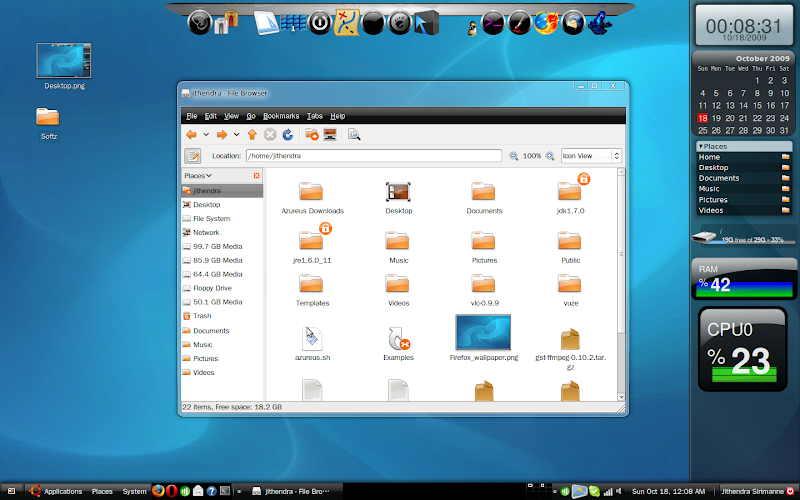Select the vuze folder

570,290
